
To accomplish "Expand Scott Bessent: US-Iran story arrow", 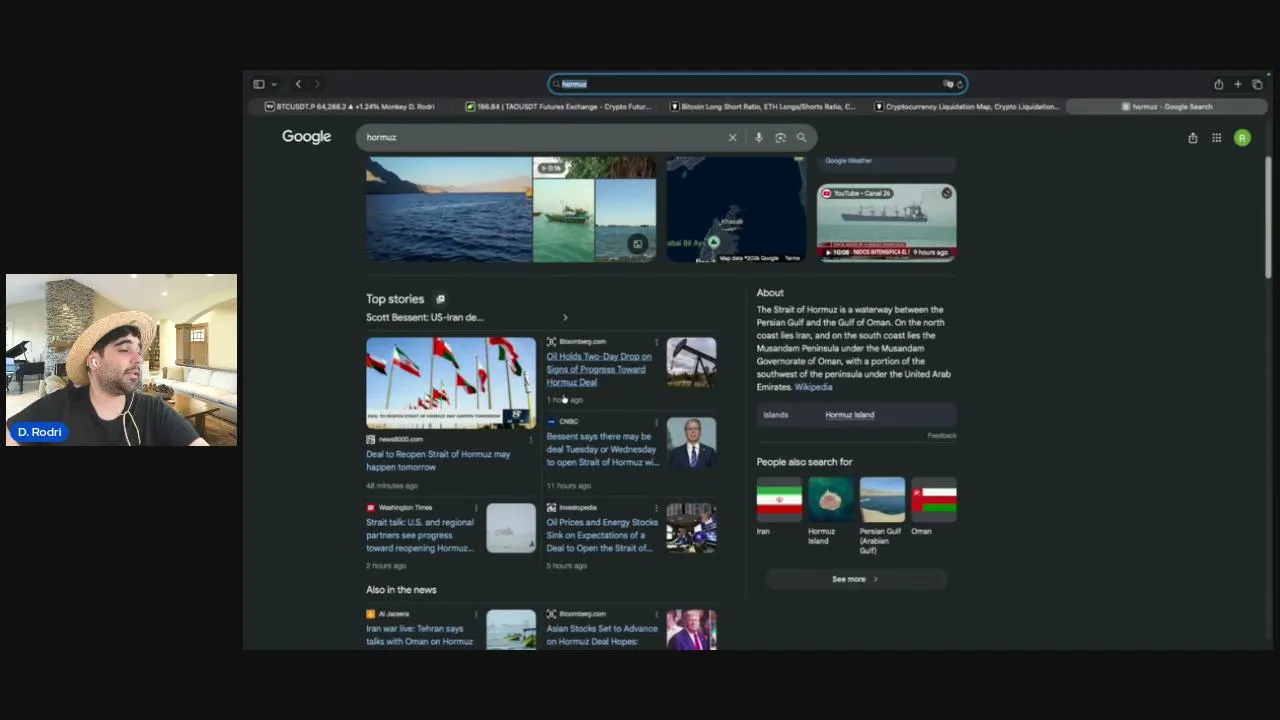I will [x=565, y=318].
